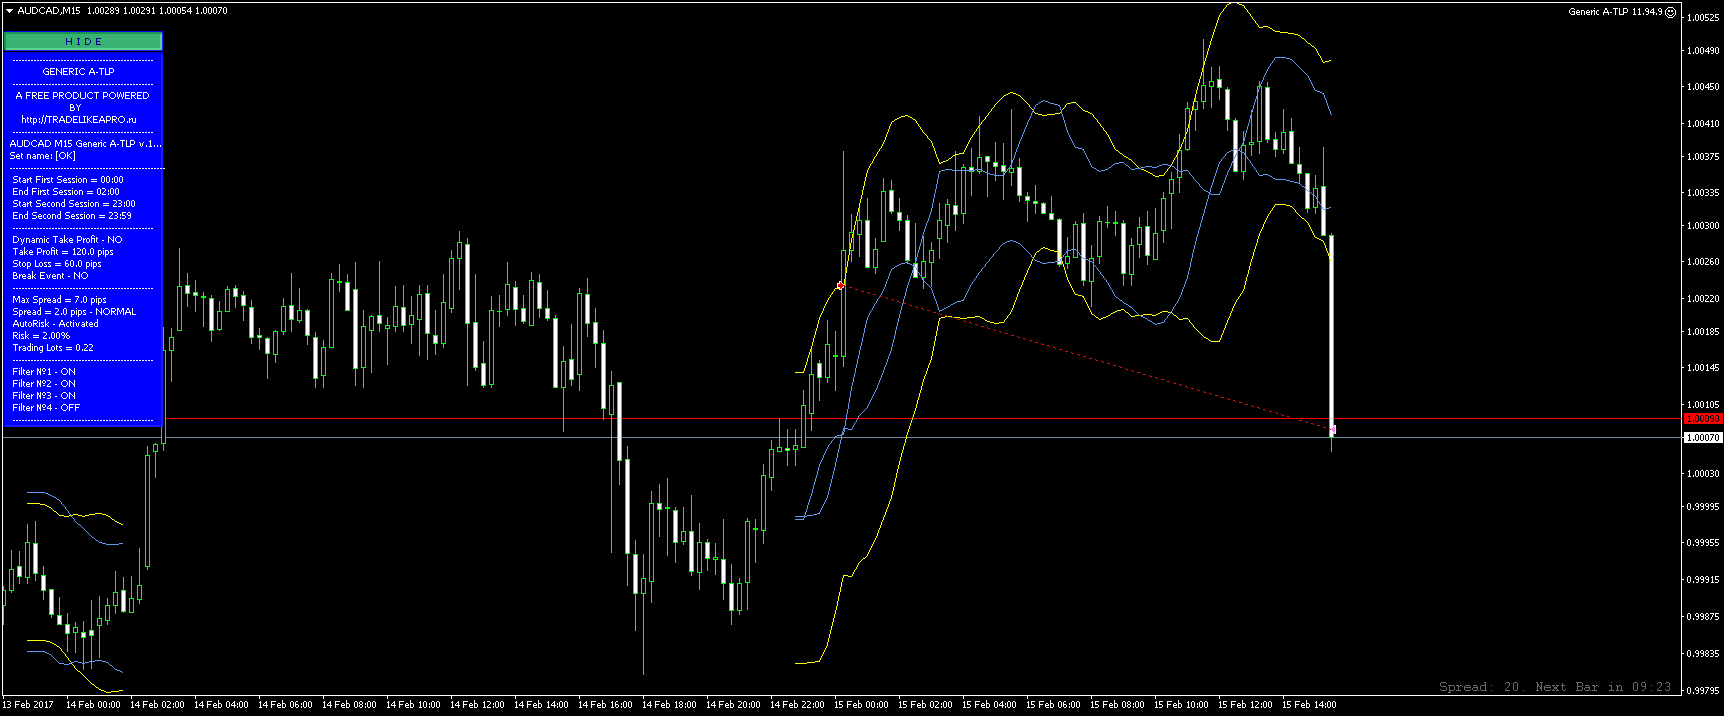Screen dimensions: 1724x716
Task: Click the '15 Feb 00:00' time axis label
Action: click(861, 705)
